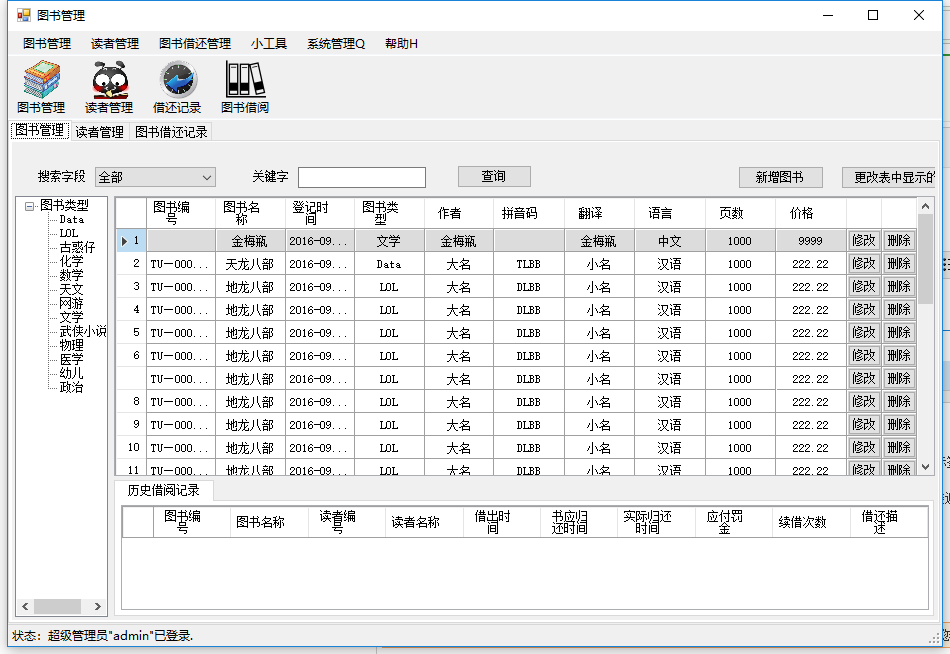Click the TLBB pinyin code cell

pos(529,264)
